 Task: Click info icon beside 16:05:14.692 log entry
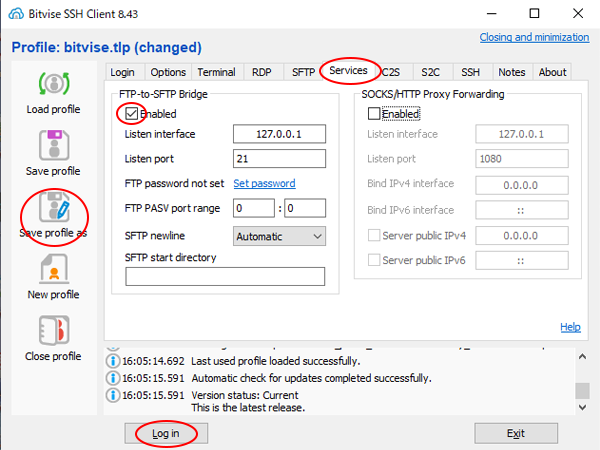coord(112,361)
